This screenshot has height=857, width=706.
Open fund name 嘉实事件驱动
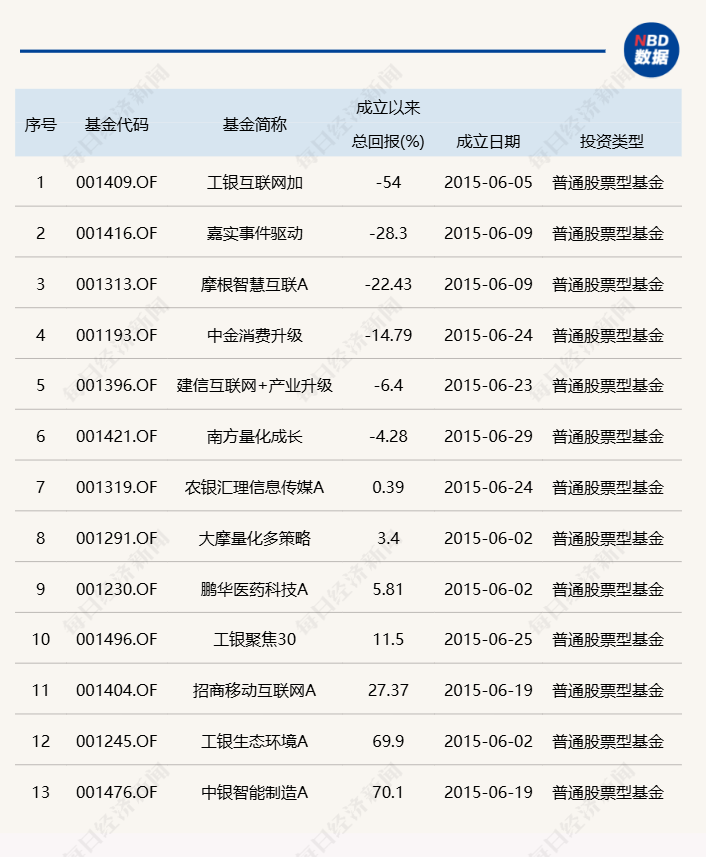[x=254, y=233]
